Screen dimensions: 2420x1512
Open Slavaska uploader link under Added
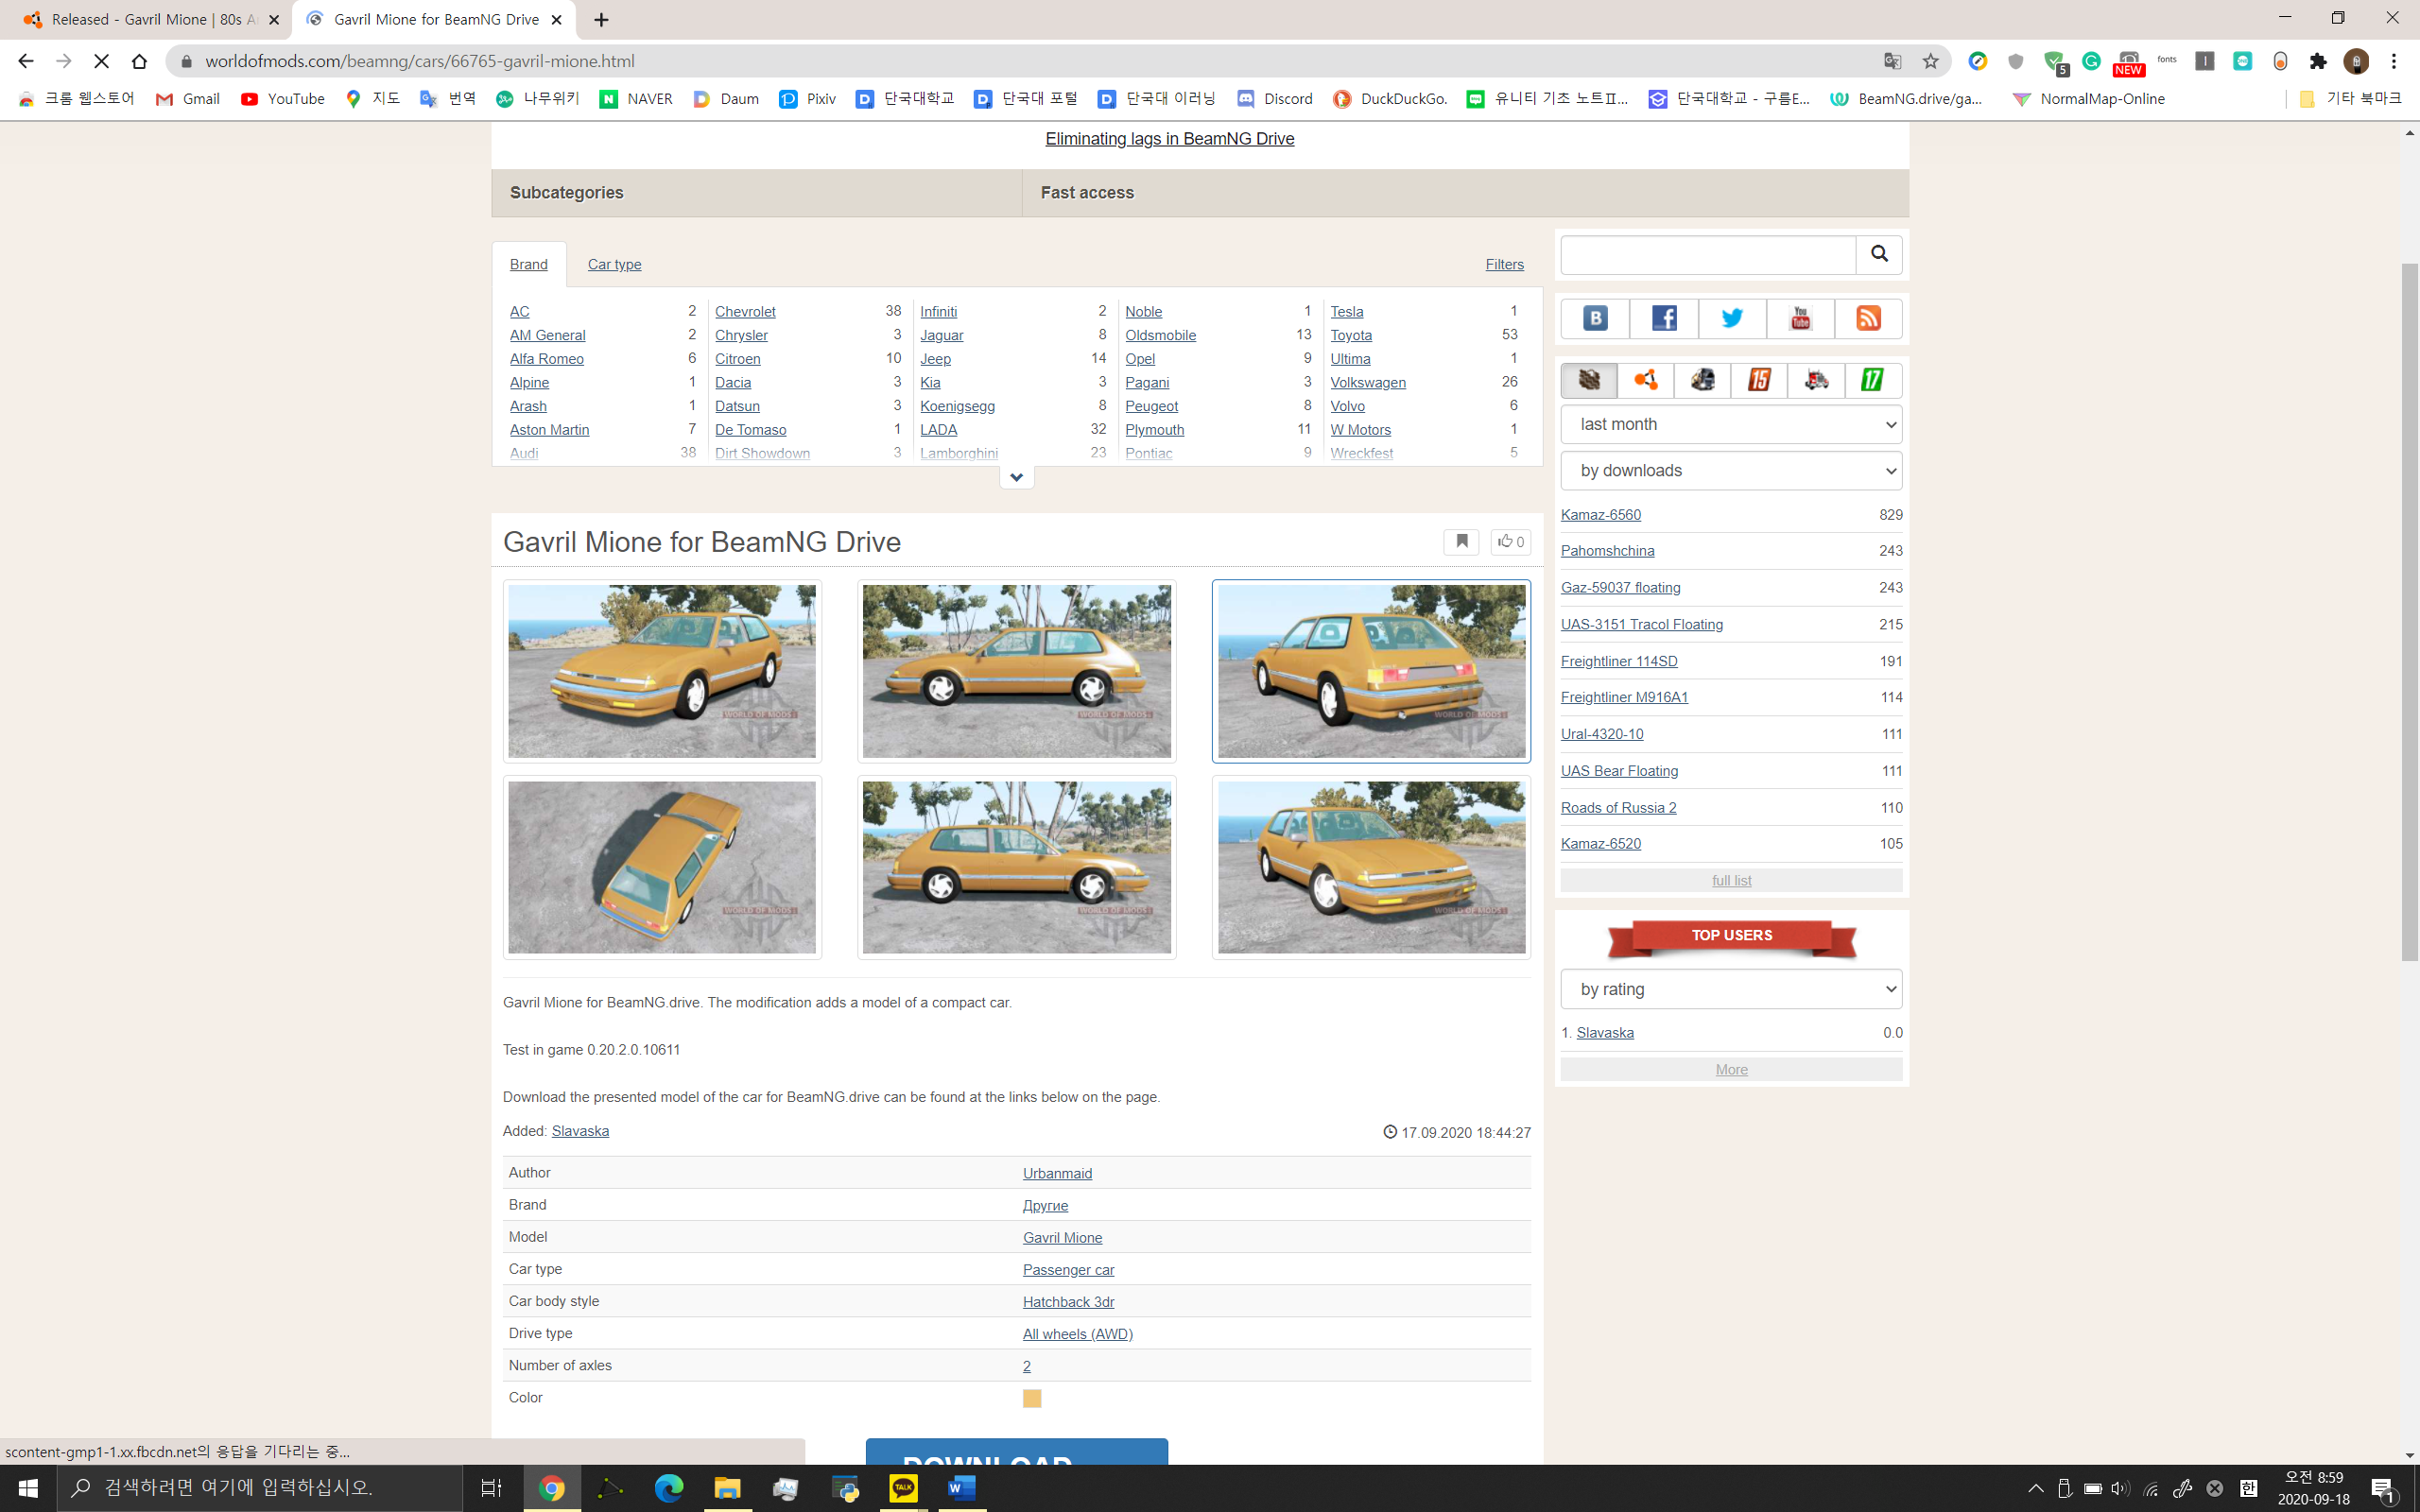(580, 1131)
